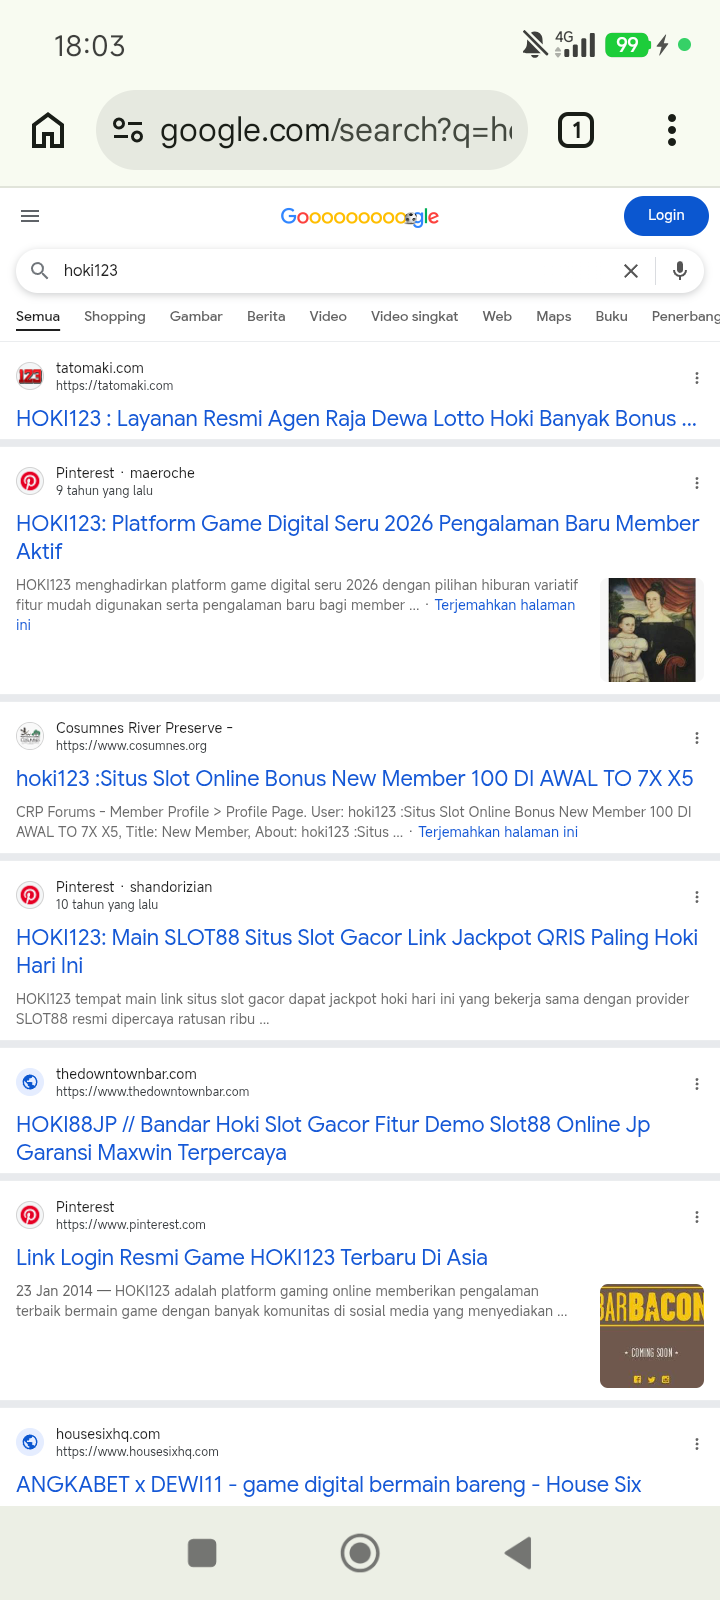720x1600 pixels.
Task: Switch to the Maps tab
Action: [554, 316]
